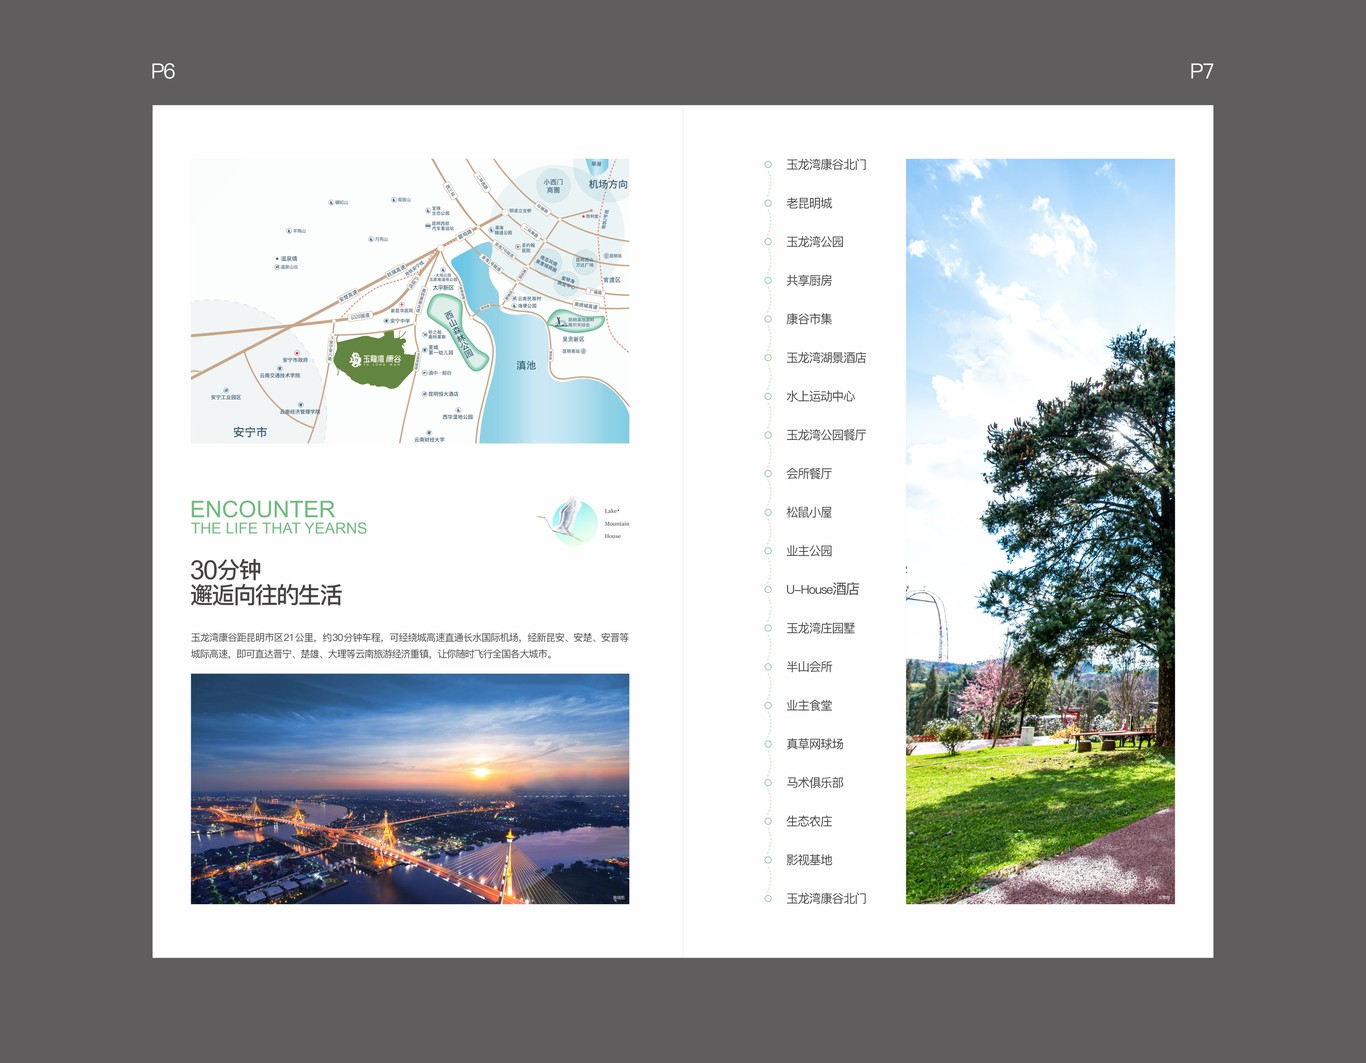Click the ENCOUNTER heading
Image resolution: width=1366 pixels, height=1063 pixels.
coord(263,509)
